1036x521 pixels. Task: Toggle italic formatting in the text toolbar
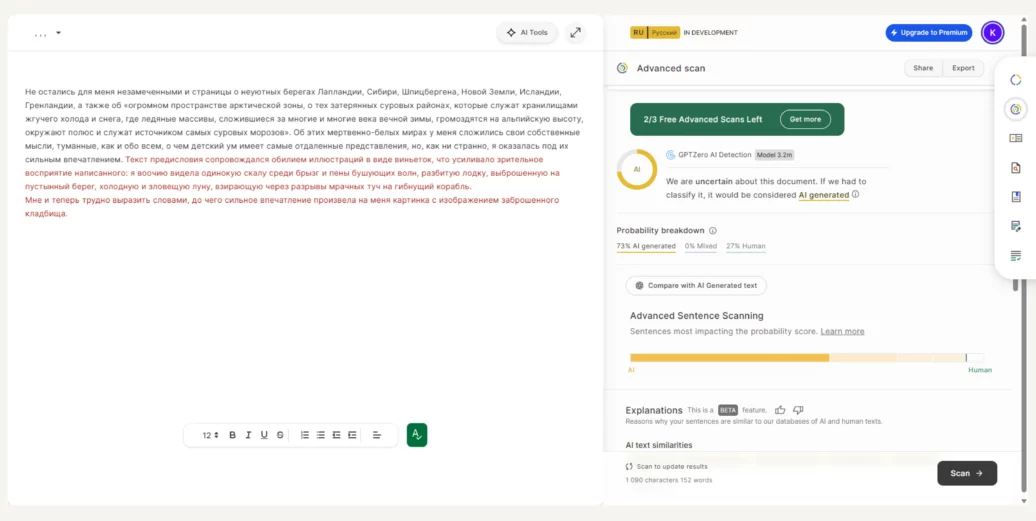248,435
